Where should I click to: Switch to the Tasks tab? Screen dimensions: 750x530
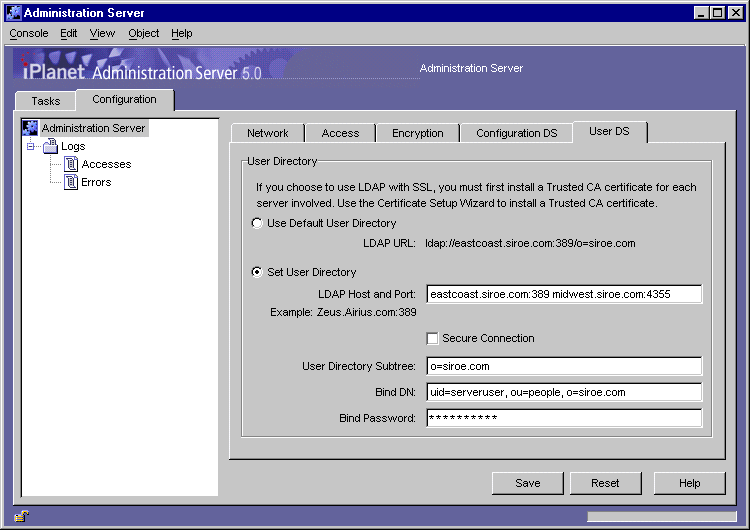click(45, 101)
